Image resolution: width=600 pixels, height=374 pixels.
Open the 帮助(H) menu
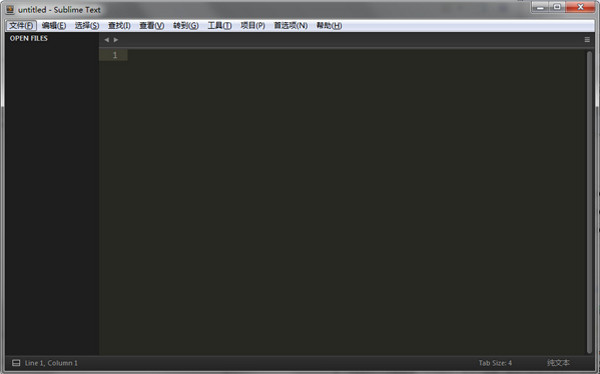[x=329, y=26]
